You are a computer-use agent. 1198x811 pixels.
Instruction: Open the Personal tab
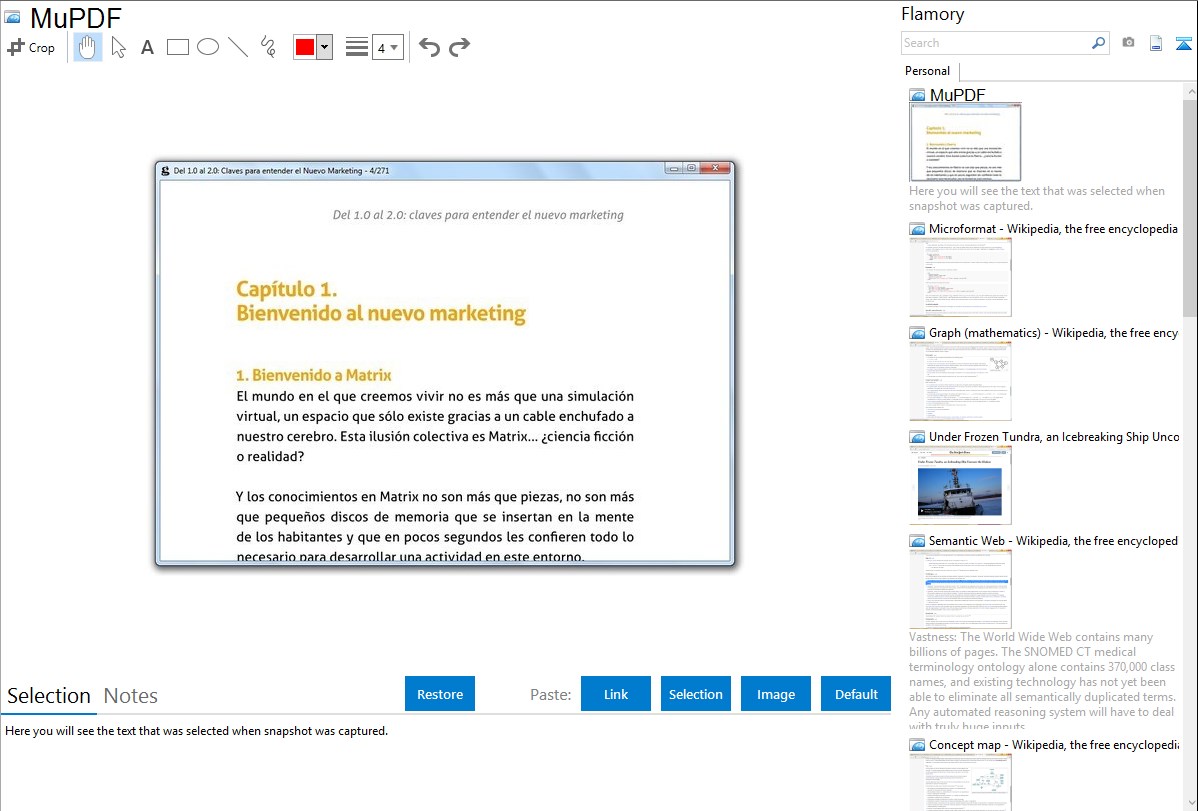click(928, 71)
